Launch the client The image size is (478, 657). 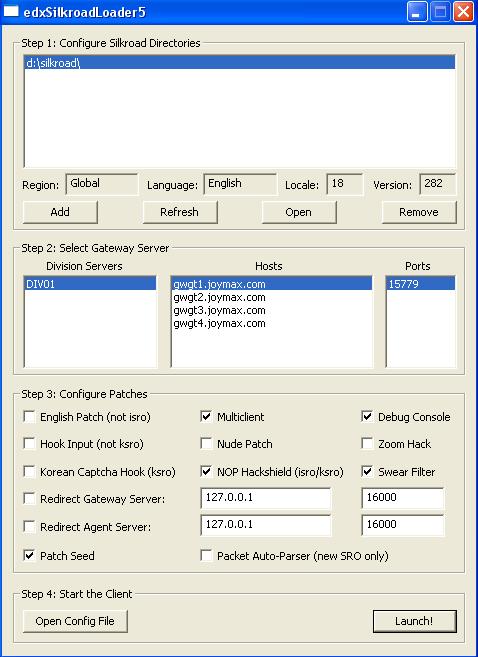click(414, 621)
